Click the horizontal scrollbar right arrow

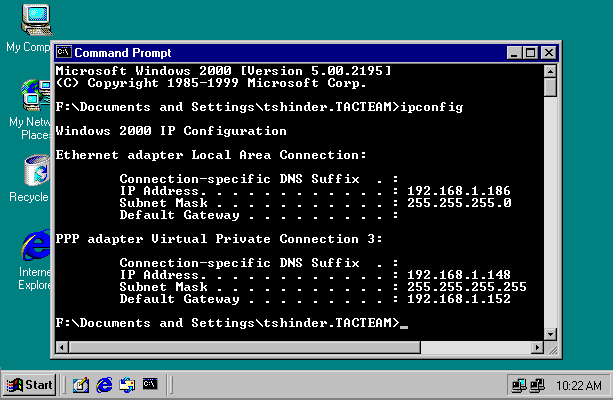tap(533, 346)
